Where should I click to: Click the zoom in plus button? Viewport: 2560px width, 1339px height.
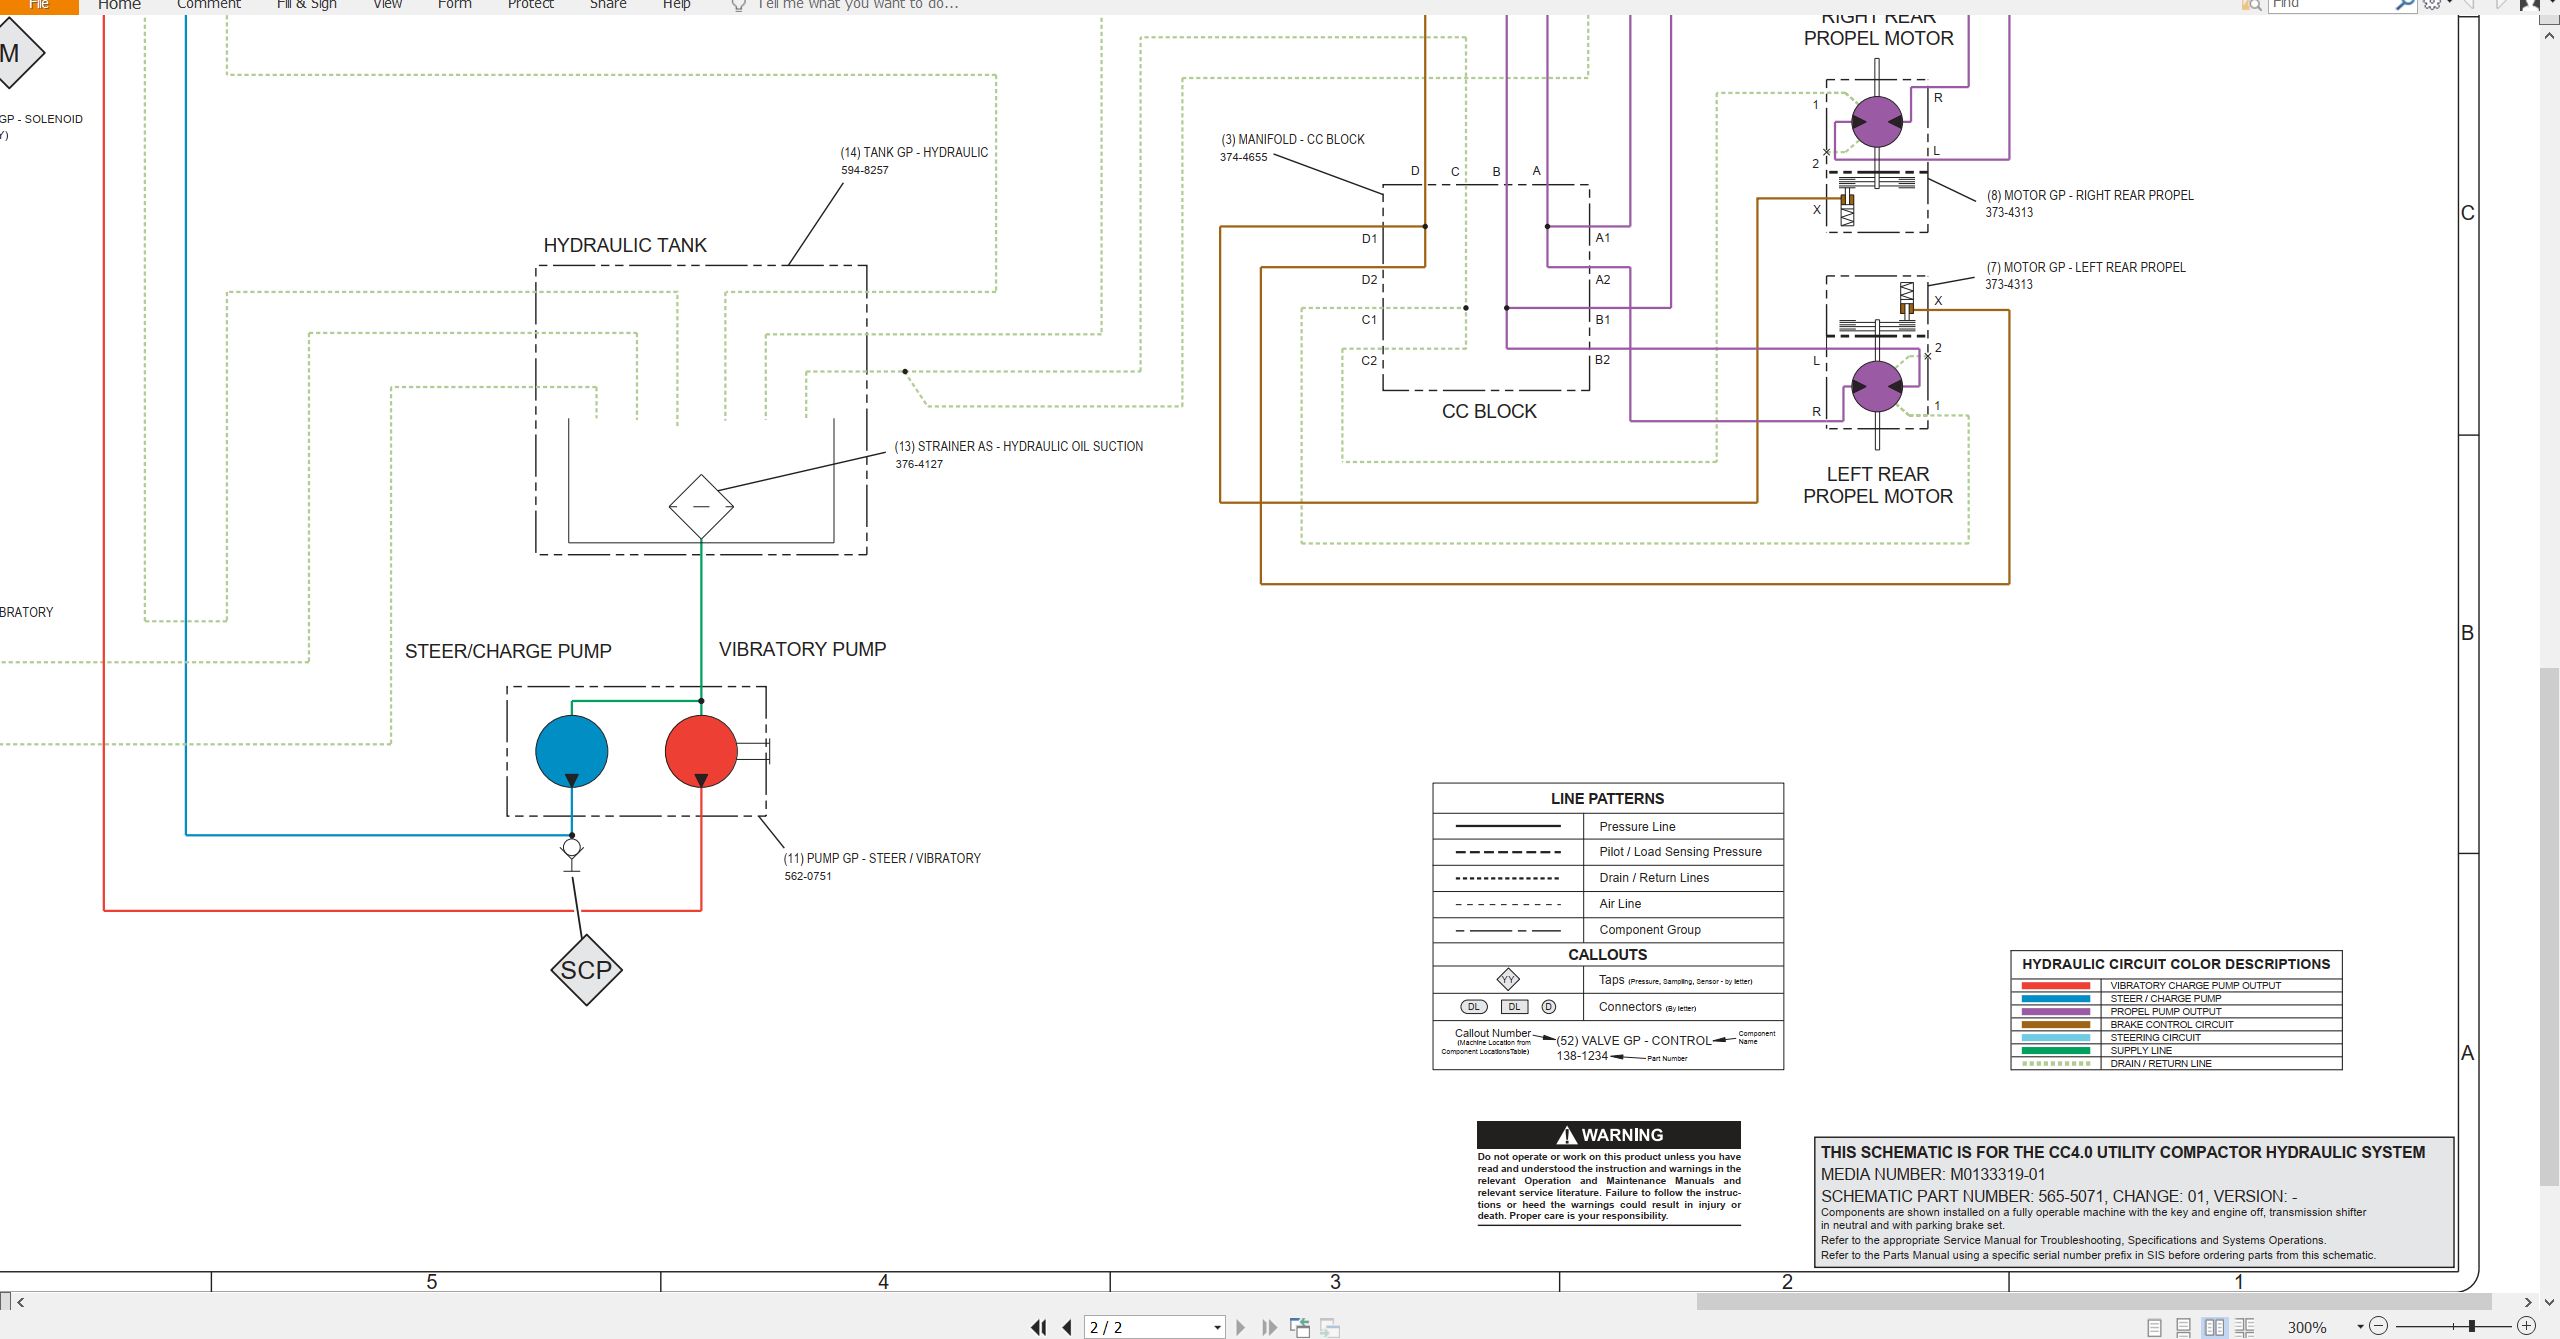(x=2526, y=1326)
